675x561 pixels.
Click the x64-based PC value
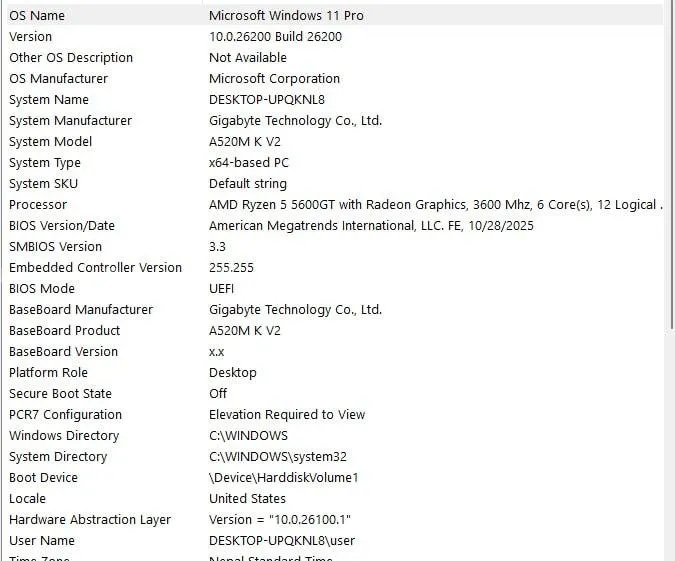[x=249, y=163]
